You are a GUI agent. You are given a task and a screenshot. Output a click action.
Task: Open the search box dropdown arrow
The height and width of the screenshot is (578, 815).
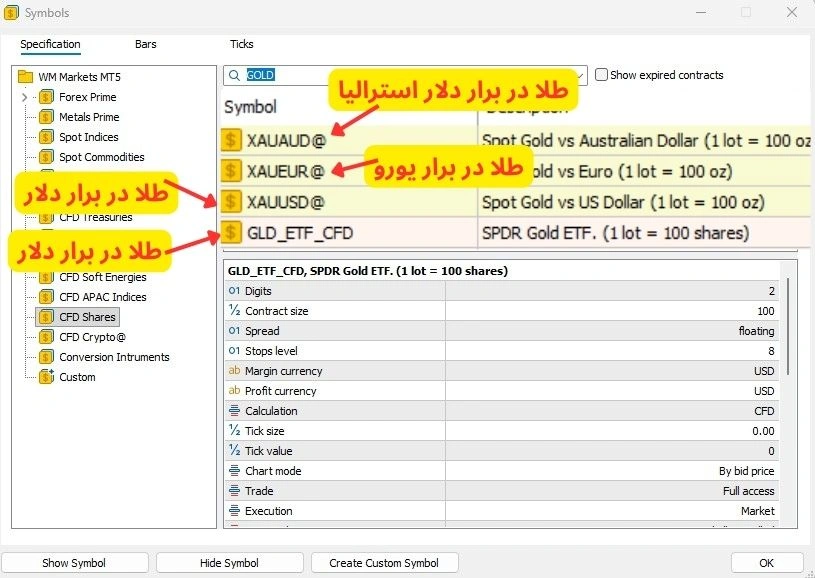(581, 76)
